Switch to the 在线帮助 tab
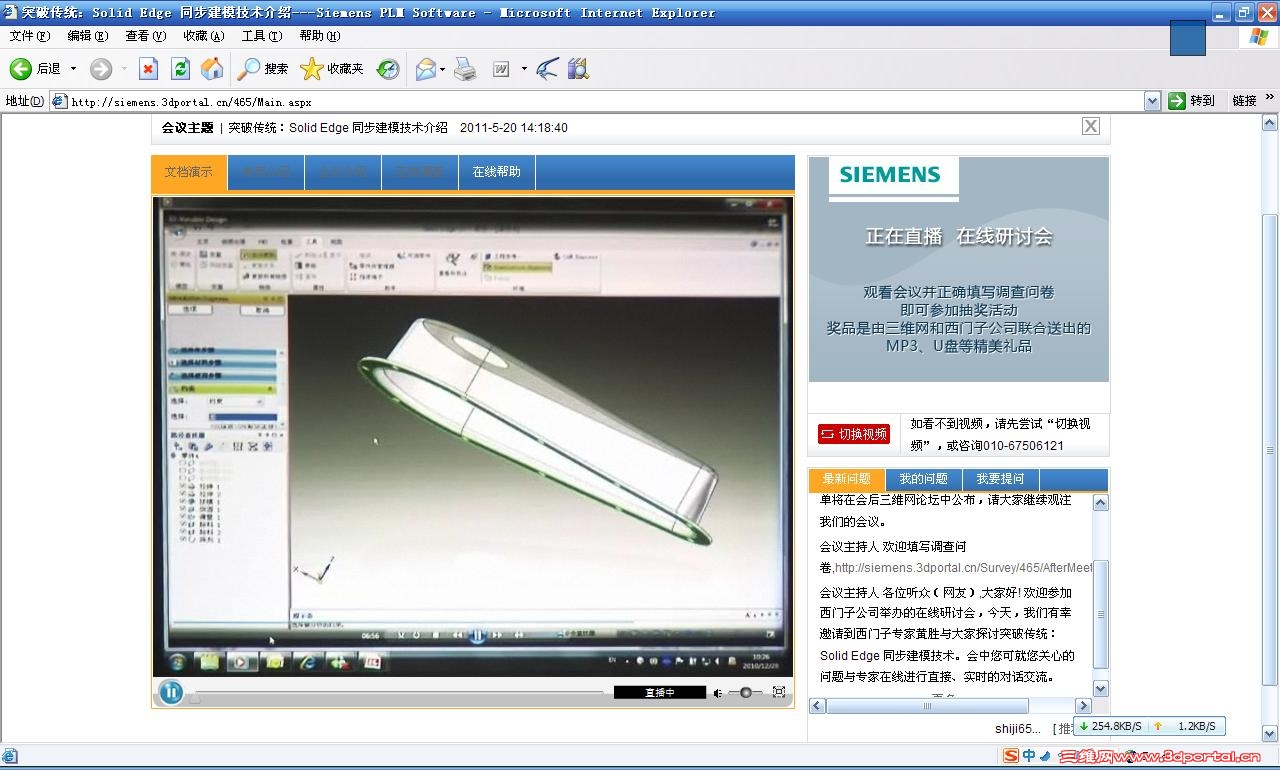The height and width of the screenshot is (770, 1280). 497,172
